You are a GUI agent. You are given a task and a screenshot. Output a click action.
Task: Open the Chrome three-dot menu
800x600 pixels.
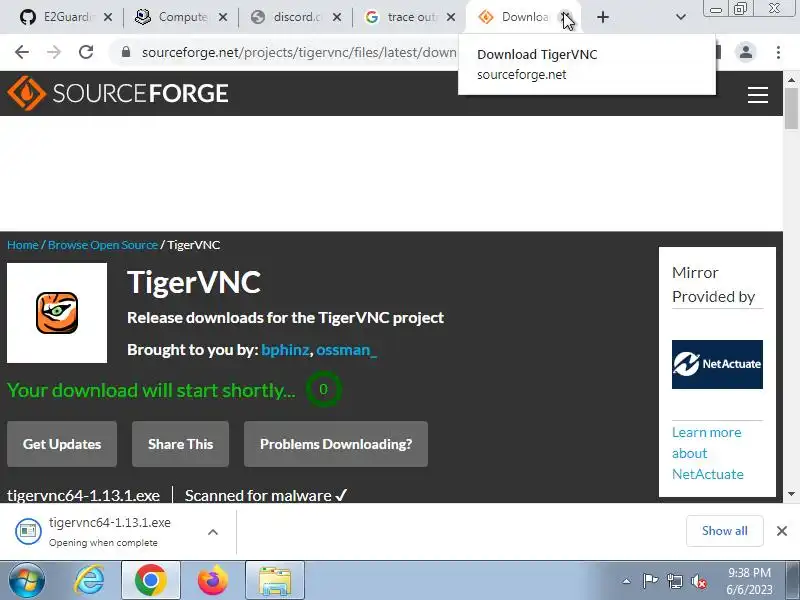pos(778,52)
